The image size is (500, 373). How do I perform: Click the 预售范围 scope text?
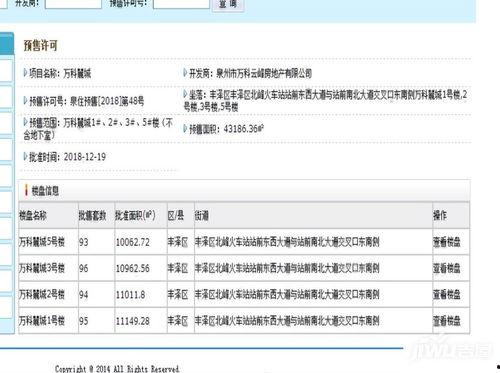coord(98,129)
